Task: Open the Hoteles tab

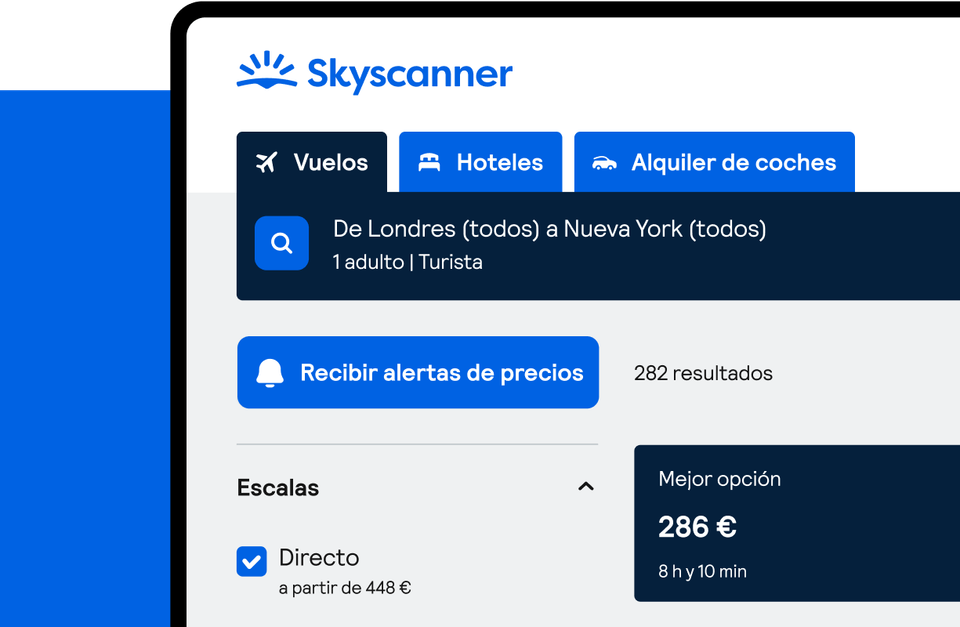Action: [481, 162]
